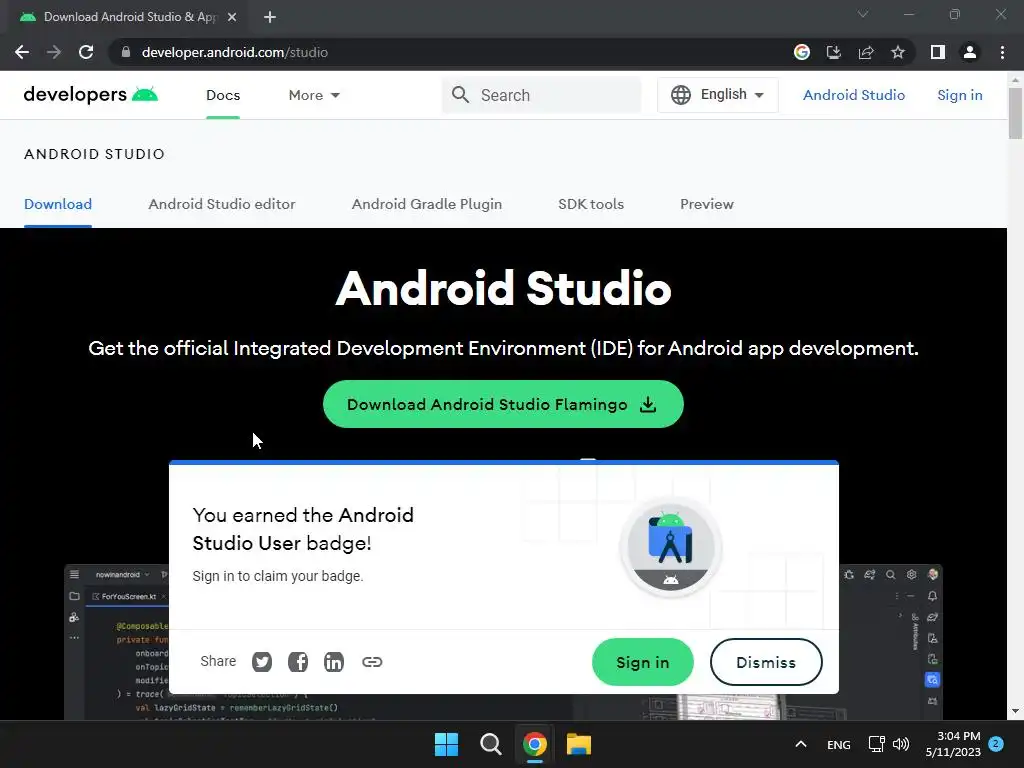Click the scrollbar down arrow
The image size is (1024, 768).
tap(1015, 711)
